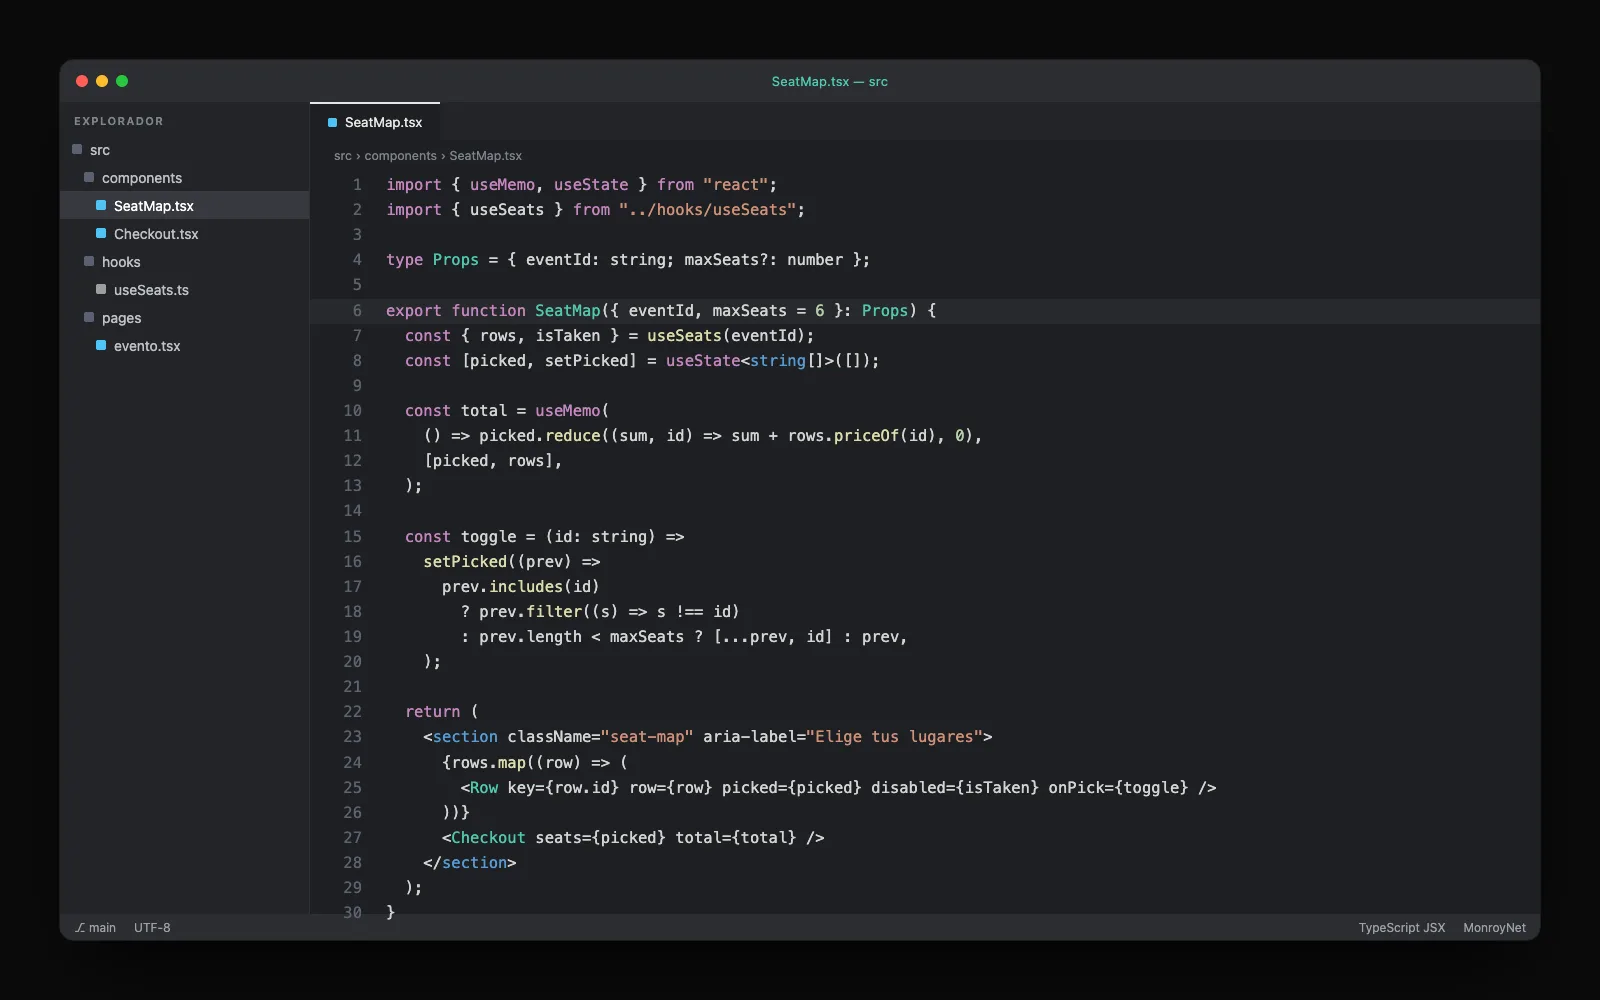Click the "react" string on line 1
The width and height of the screenshot is (1600, 1000).
click(x=735, y=185)
